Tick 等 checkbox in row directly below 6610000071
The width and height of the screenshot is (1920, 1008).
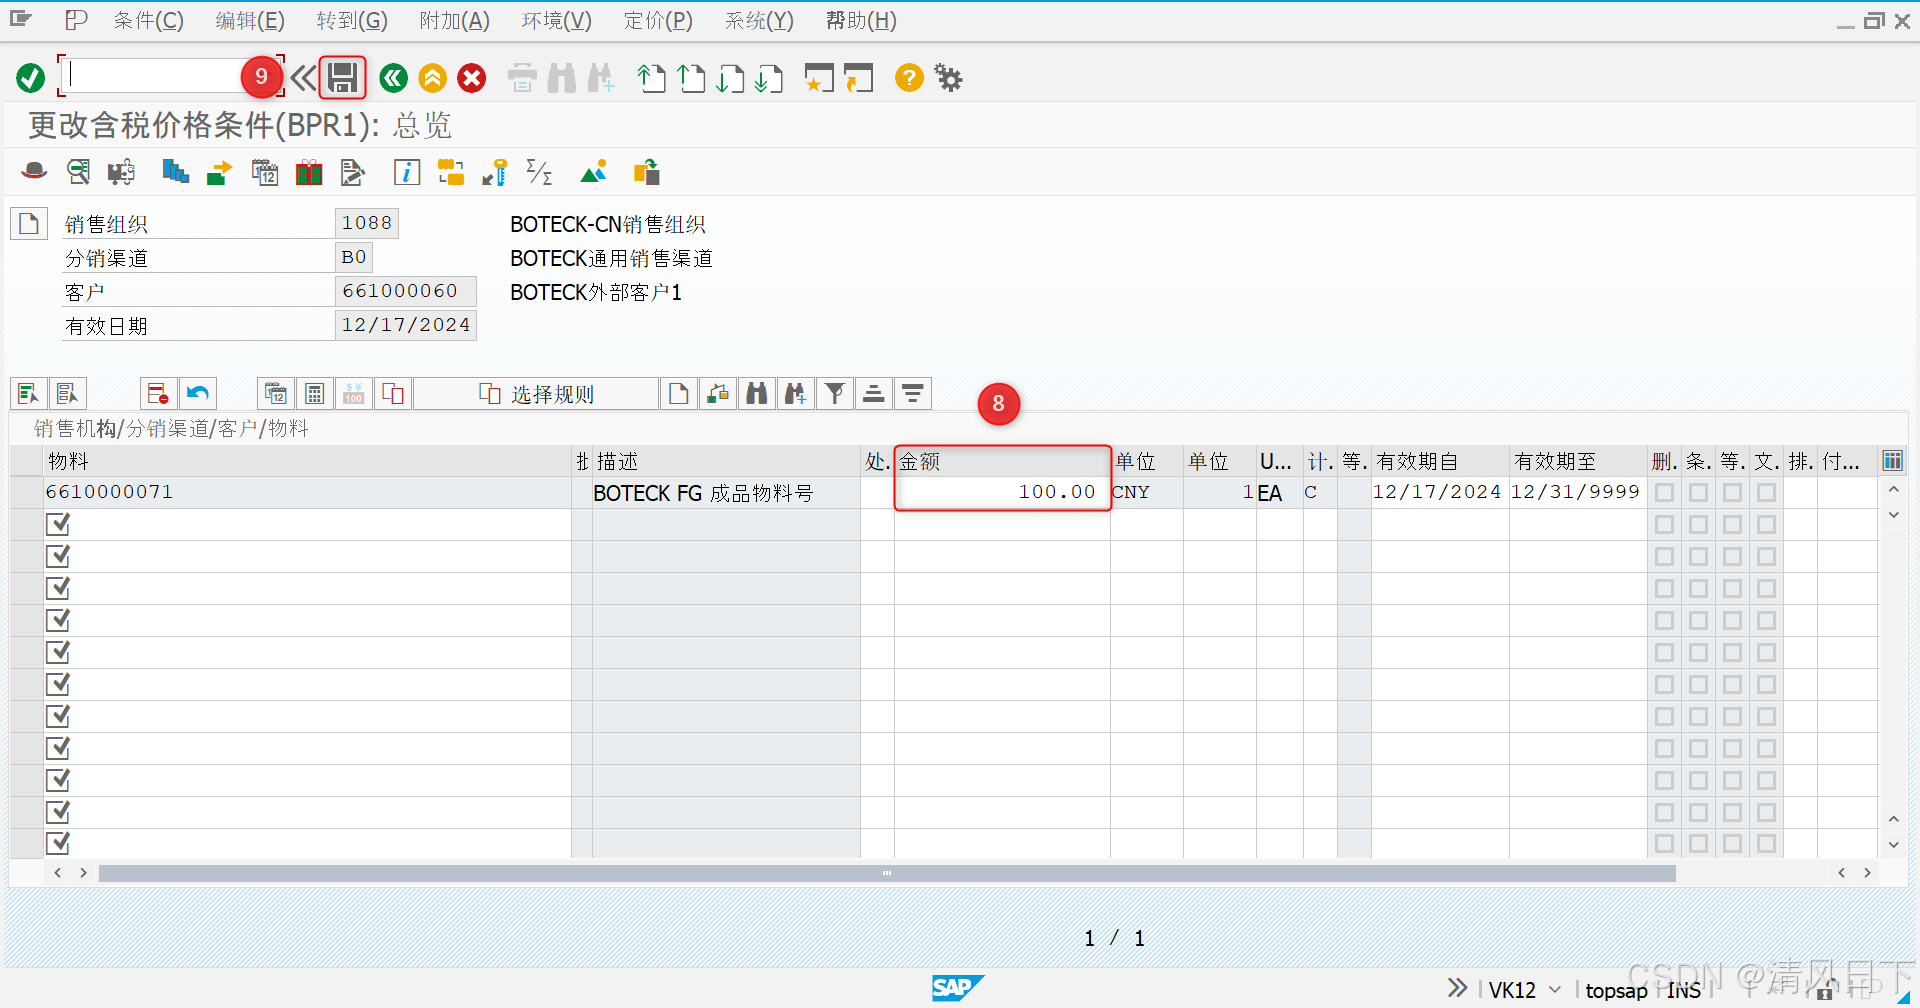point(1732,524)
